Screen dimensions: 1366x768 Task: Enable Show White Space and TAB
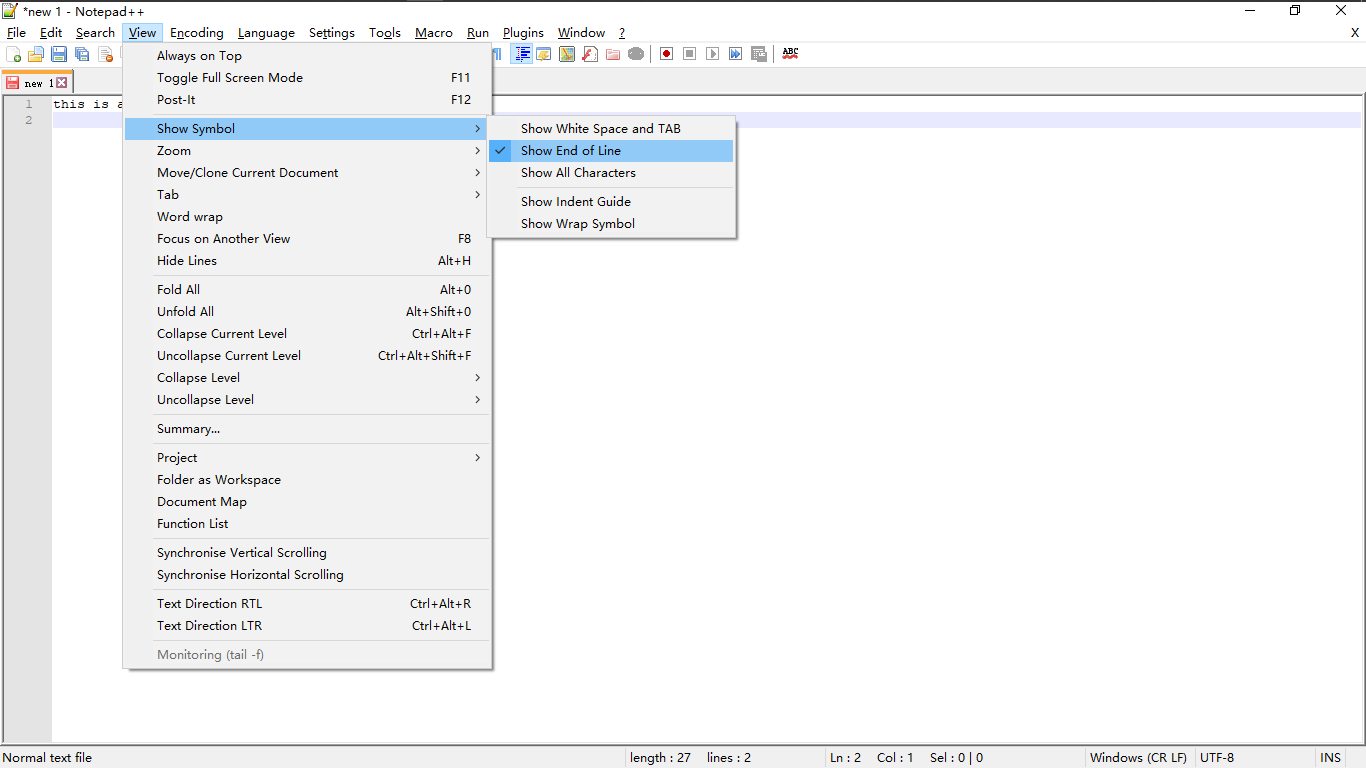click(600, 128)
